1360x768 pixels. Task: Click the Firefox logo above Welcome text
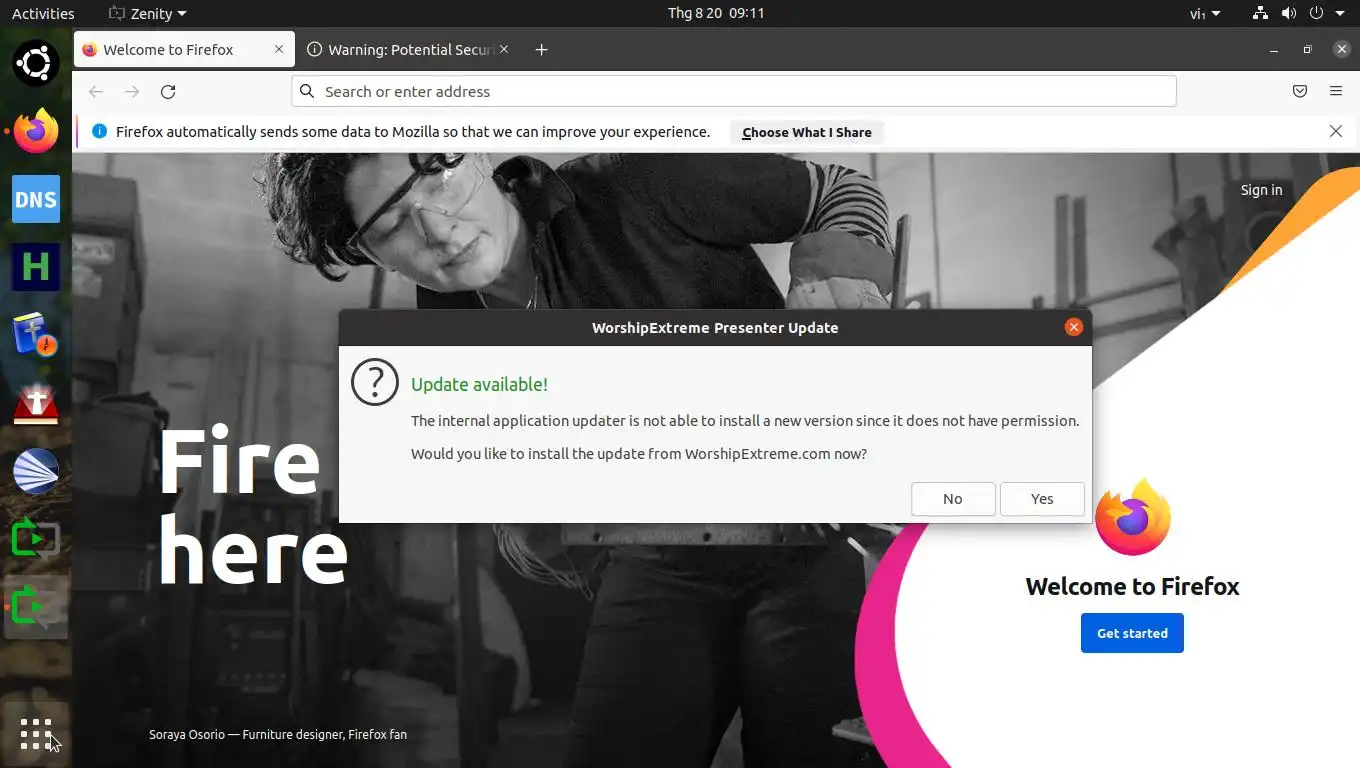click(1132, 518)
